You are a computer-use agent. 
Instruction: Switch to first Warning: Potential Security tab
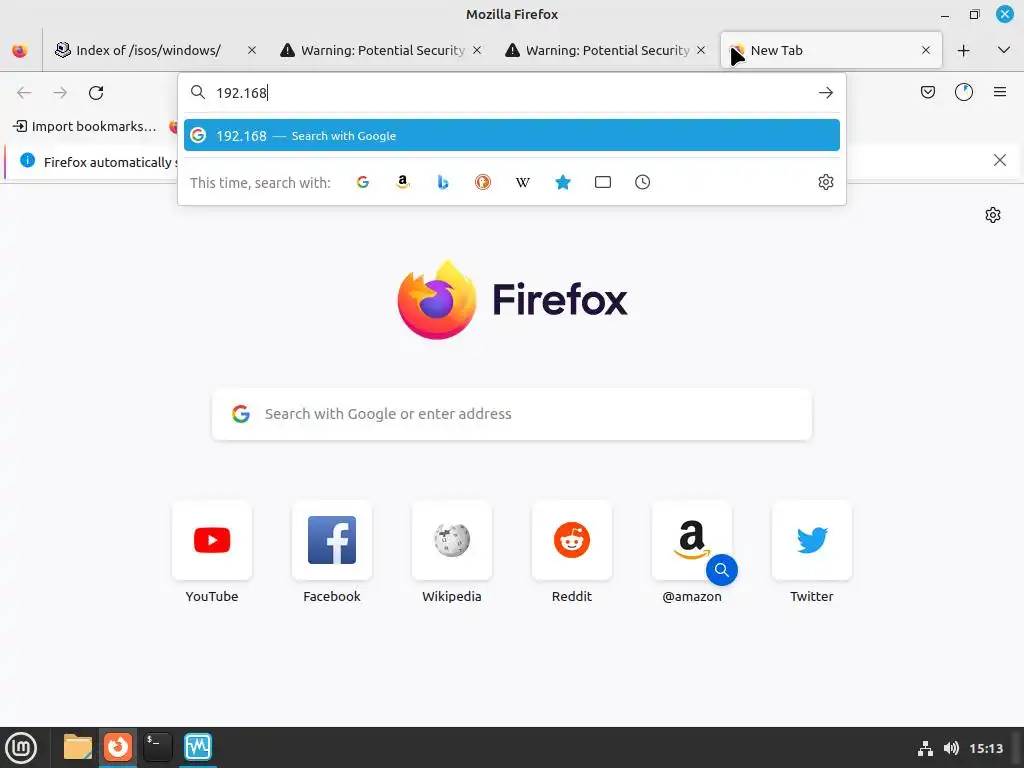click(x=381, y=50)
